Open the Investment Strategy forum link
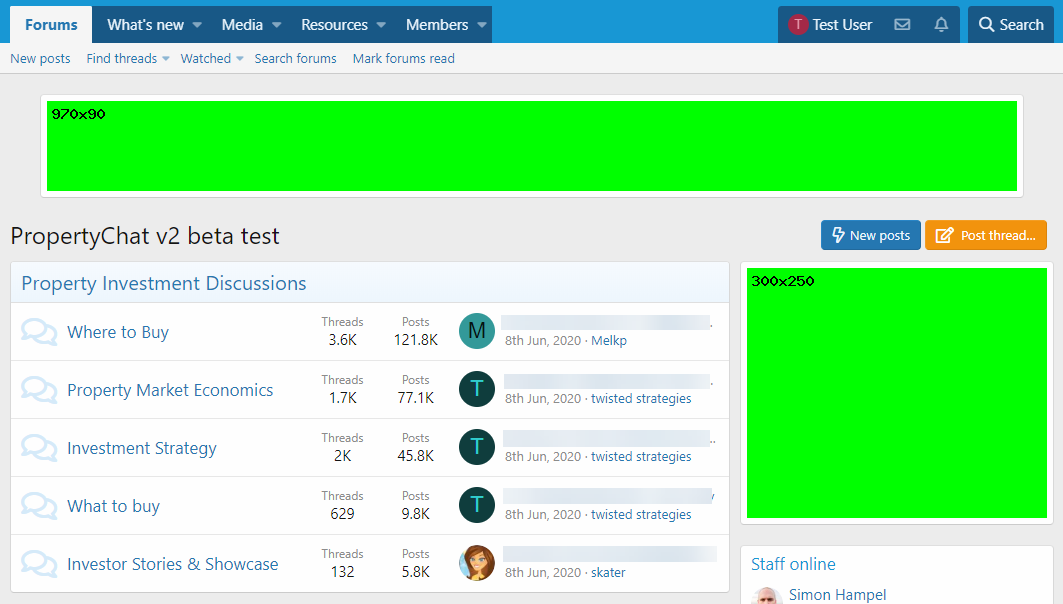Screen dimensions: 1063x604 (142, 448)
